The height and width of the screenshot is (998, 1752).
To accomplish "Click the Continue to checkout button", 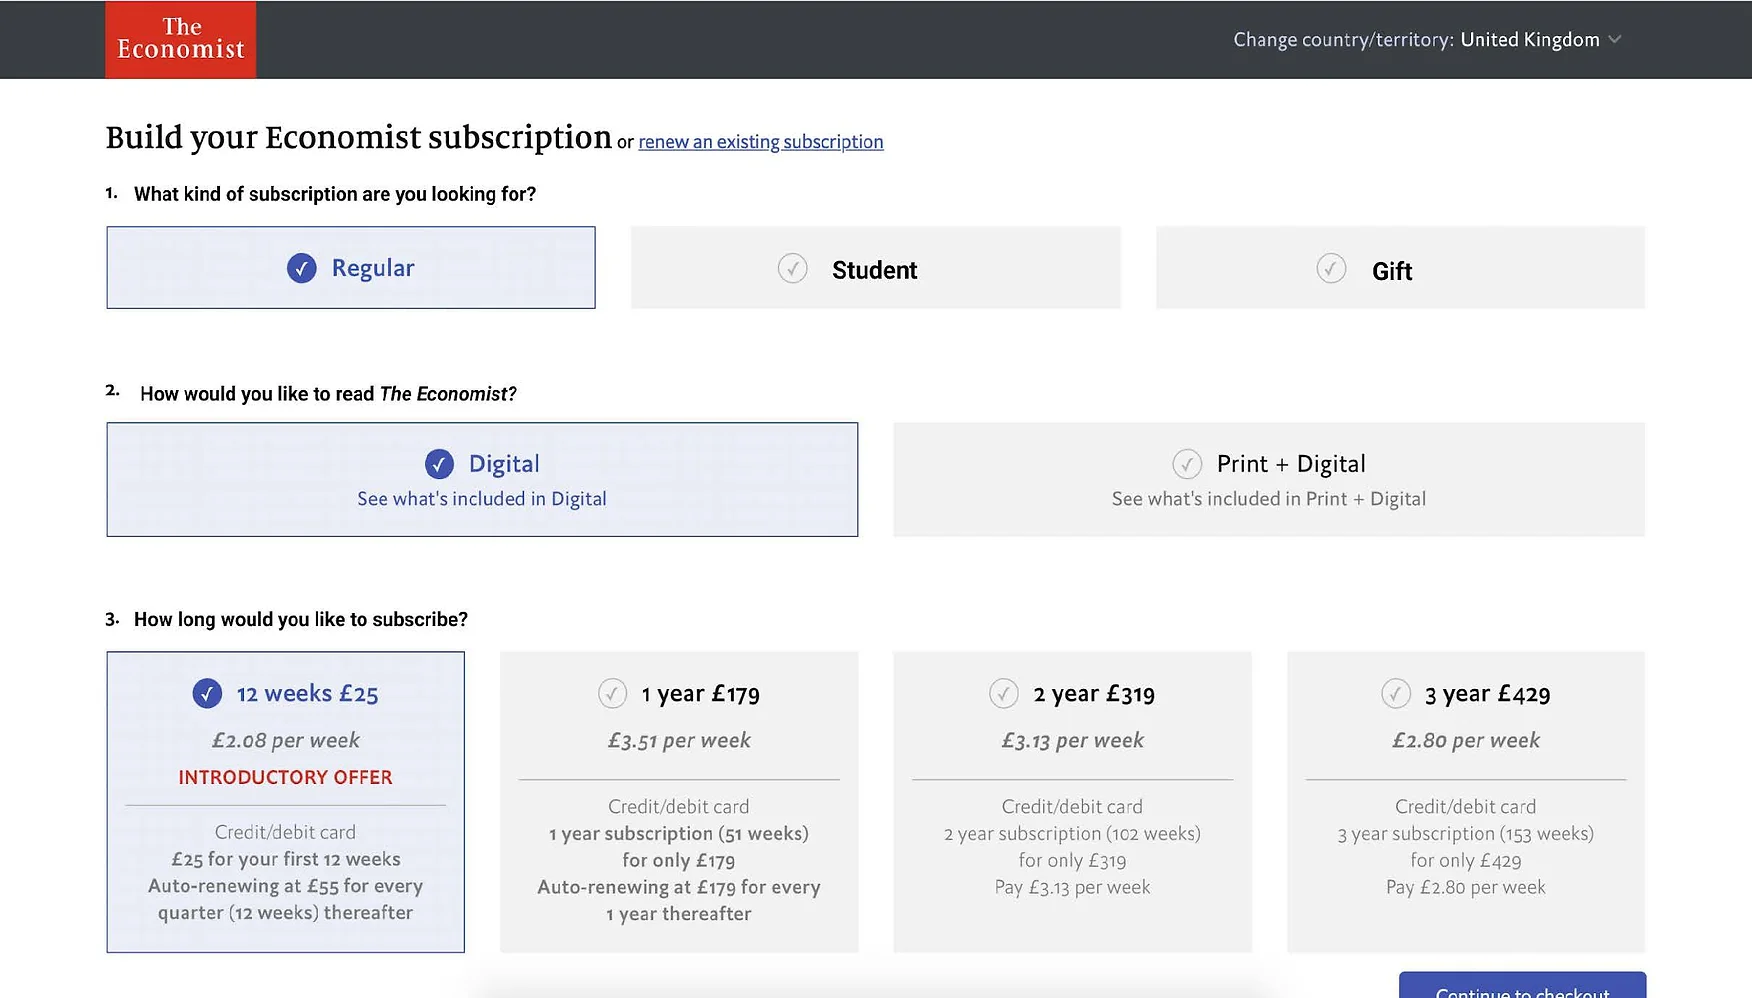I will pyautogui.click(x=1522, y=985).
